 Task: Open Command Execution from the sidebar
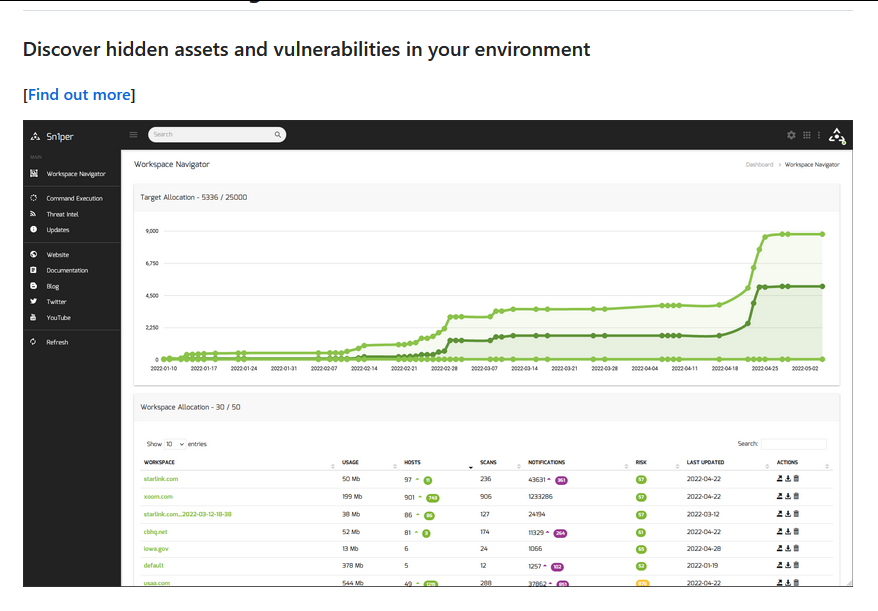click(74, 198)
